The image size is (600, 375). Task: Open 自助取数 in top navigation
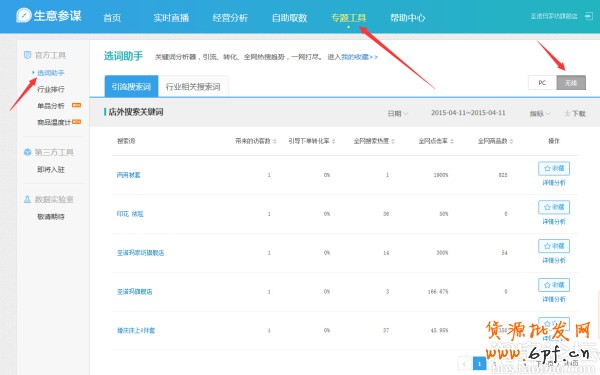point(289,18)
